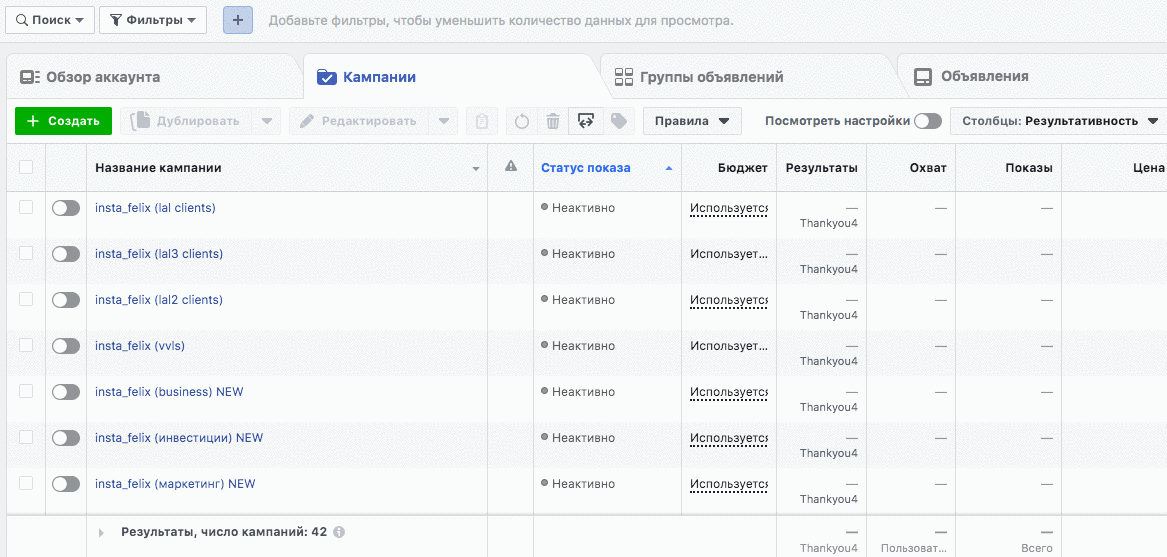
Task: Toggle on campaign insta_felix (lal clients)
Action: coord(65,209)
